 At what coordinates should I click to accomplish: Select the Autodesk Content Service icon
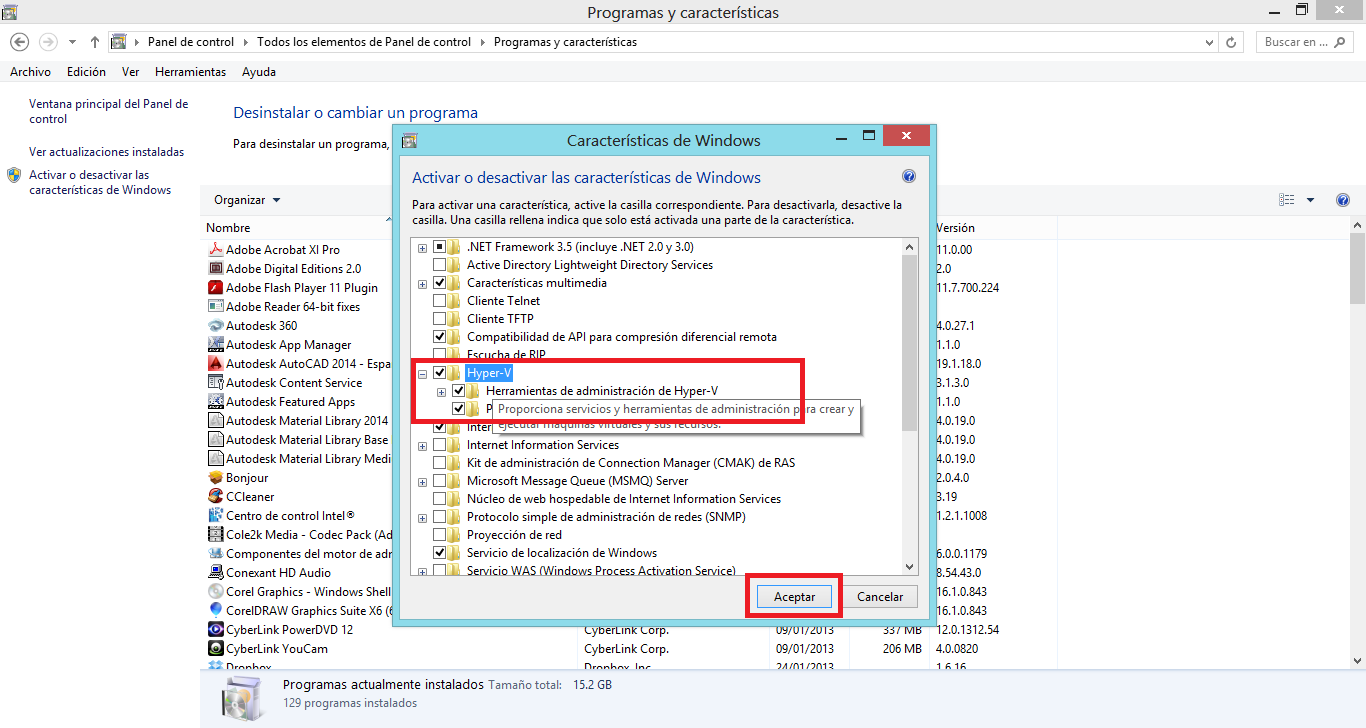pyautogui.click(x=215, y=383)
